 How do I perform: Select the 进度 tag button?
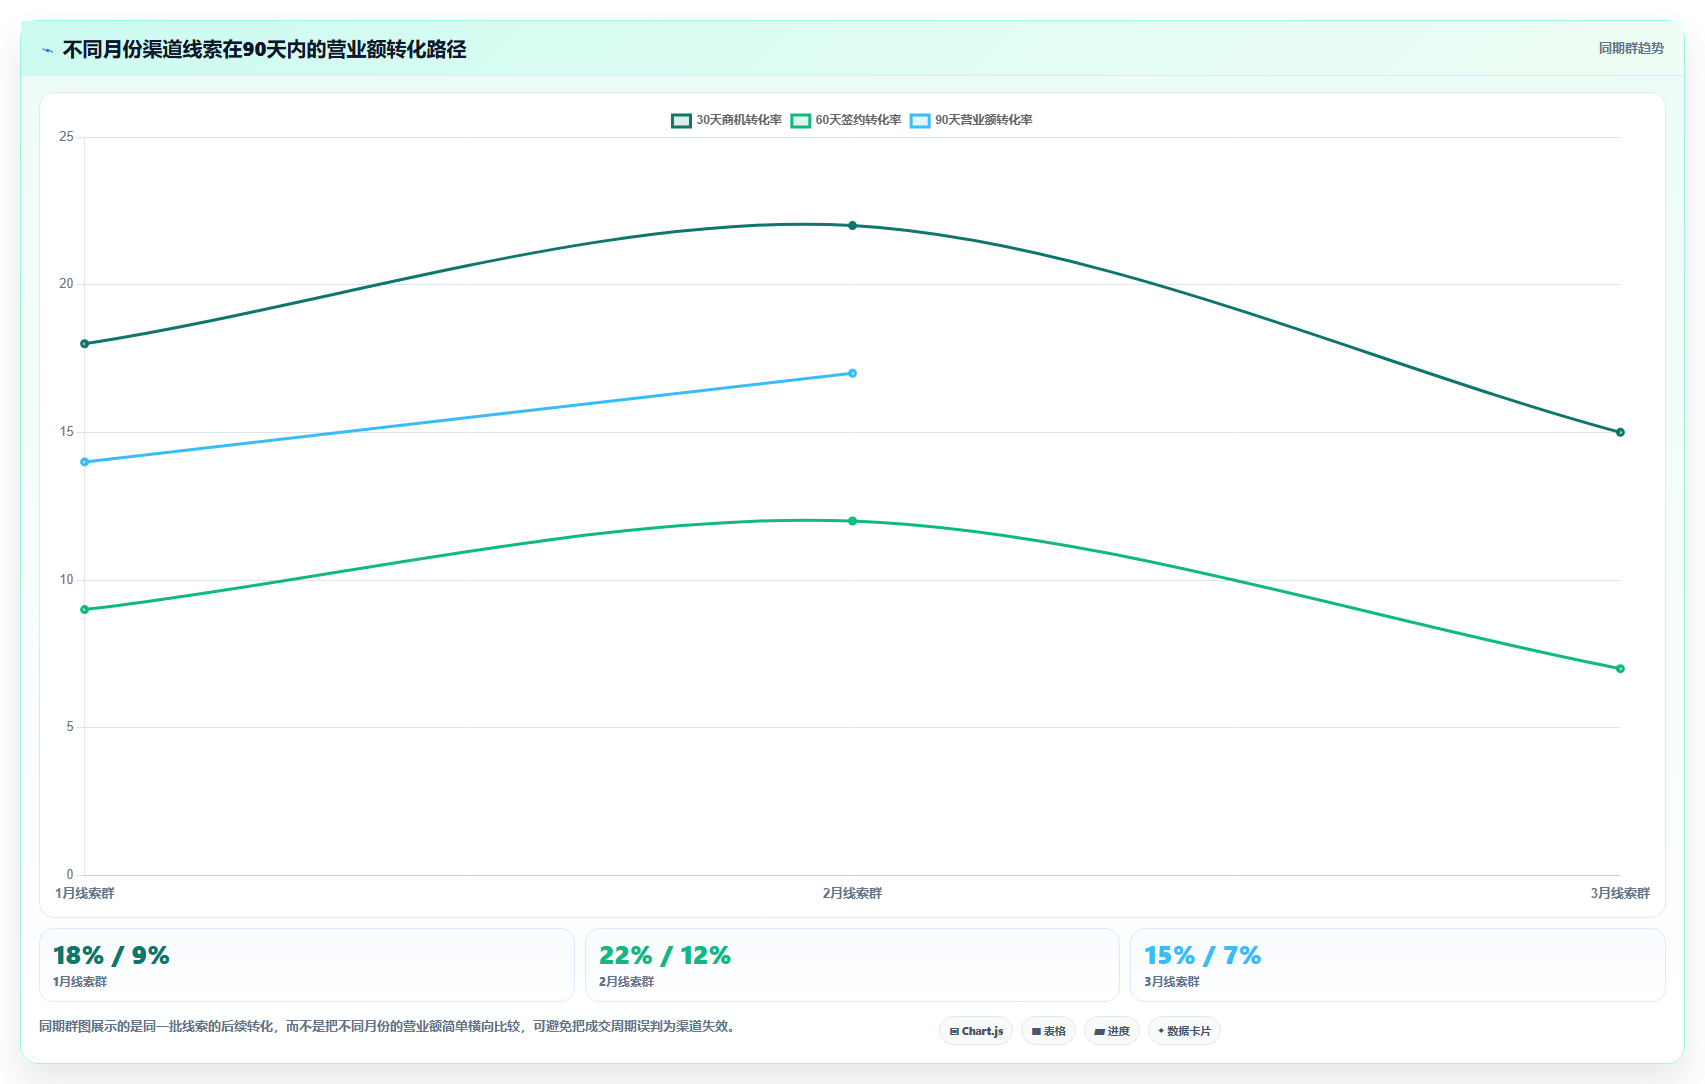[1112, 1031]
